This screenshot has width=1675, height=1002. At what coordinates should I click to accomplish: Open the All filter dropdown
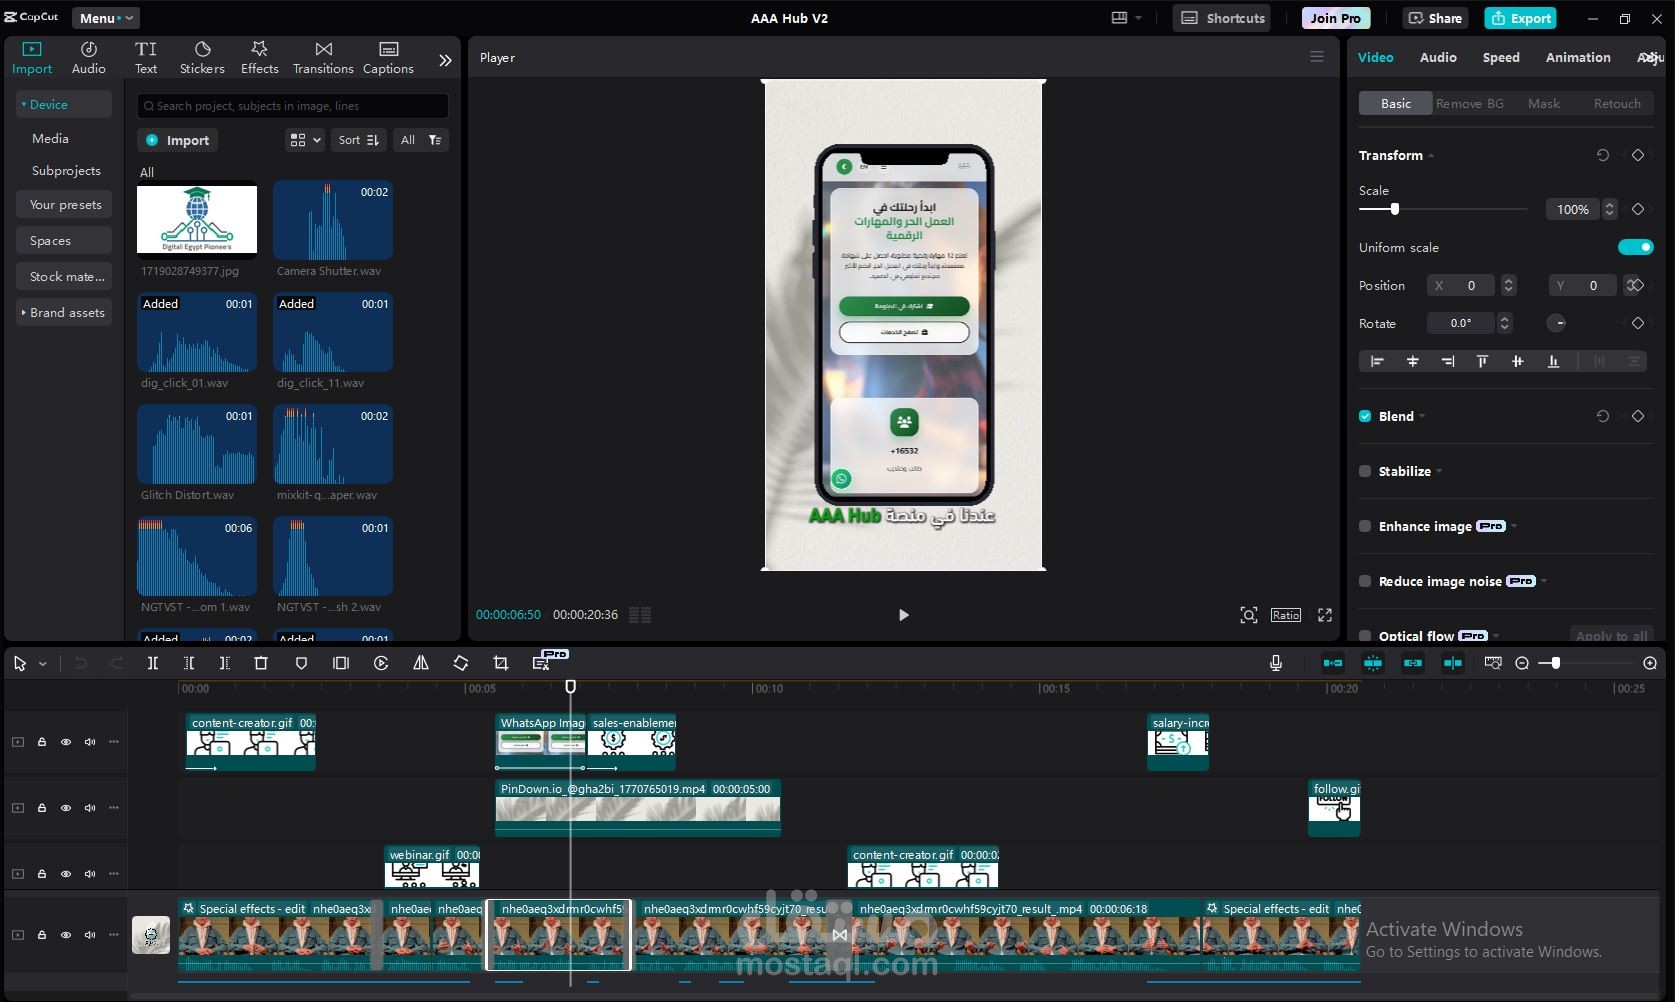(421, 140)
